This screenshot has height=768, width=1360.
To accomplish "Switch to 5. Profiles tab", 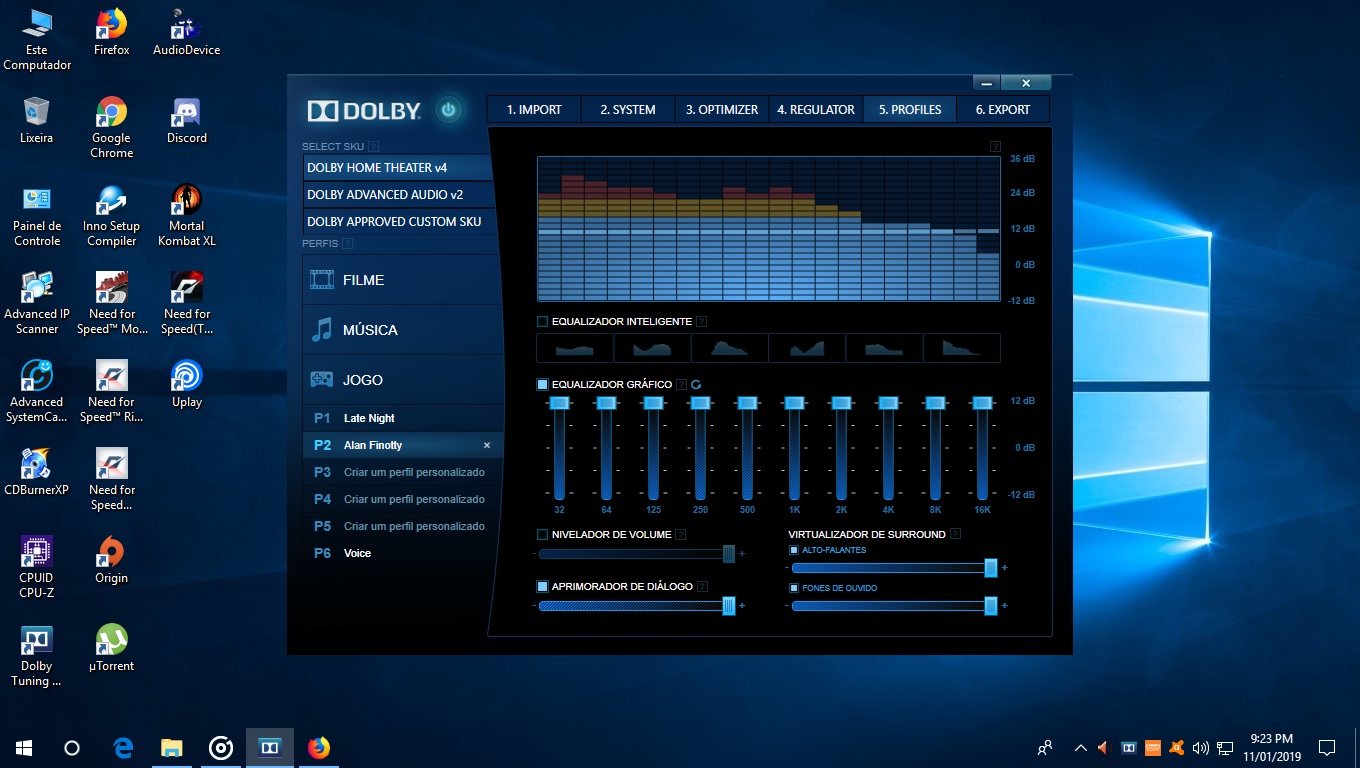I will point(910,110).
